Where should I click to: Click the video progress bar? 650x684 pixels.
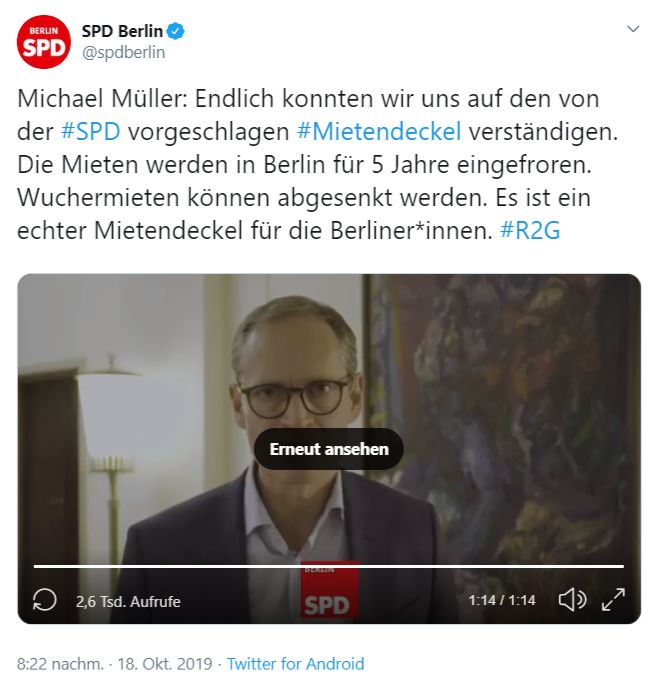point(329,566)
